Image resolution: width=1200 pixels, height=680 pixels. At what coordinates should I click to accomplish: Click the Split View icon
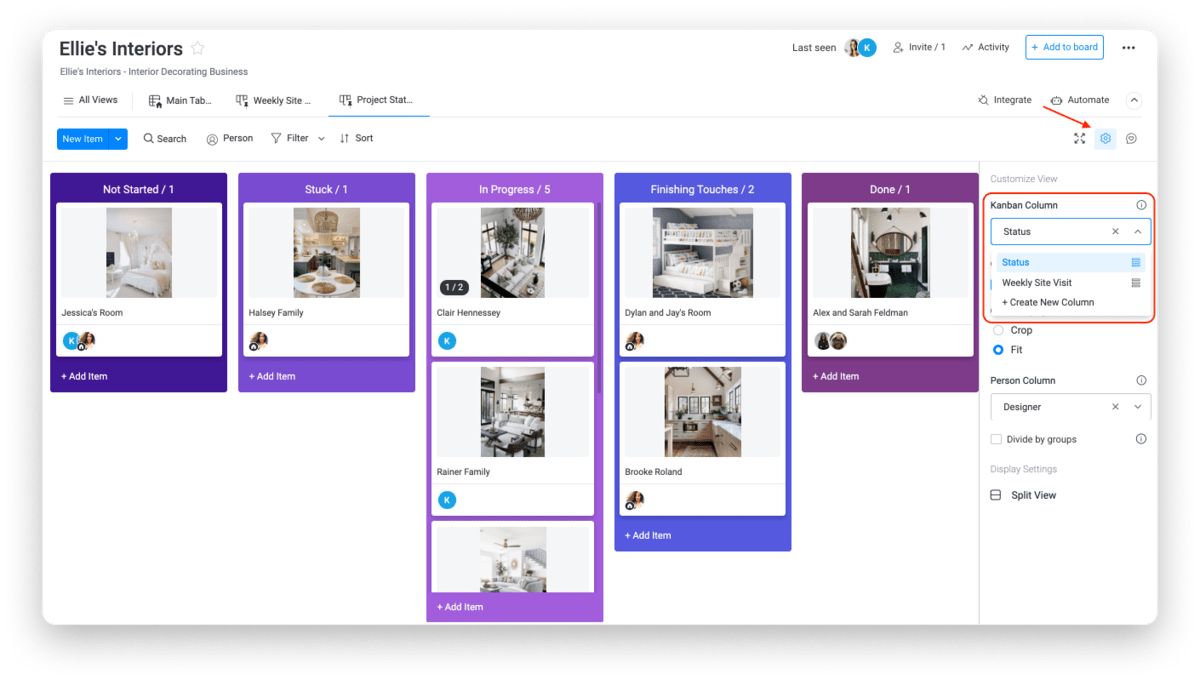pyautogui.click(x=995, y=495)
